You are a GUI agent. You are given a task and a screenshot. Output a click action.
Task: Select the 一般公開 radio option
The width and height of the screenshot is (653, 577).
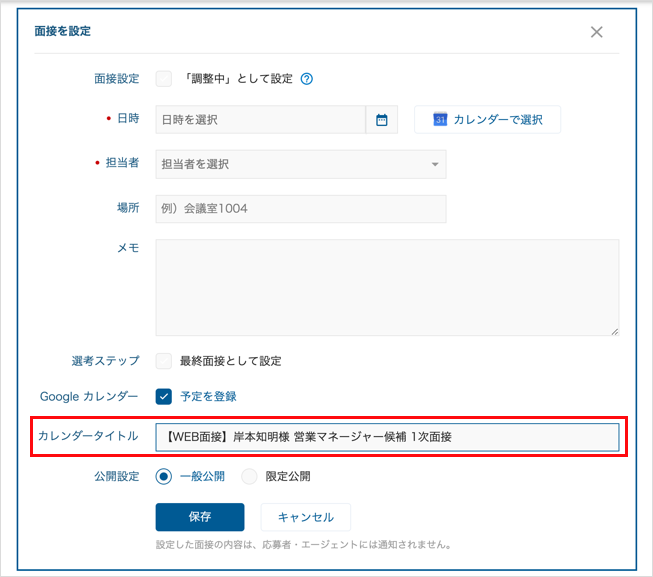[x=164, y=476]
